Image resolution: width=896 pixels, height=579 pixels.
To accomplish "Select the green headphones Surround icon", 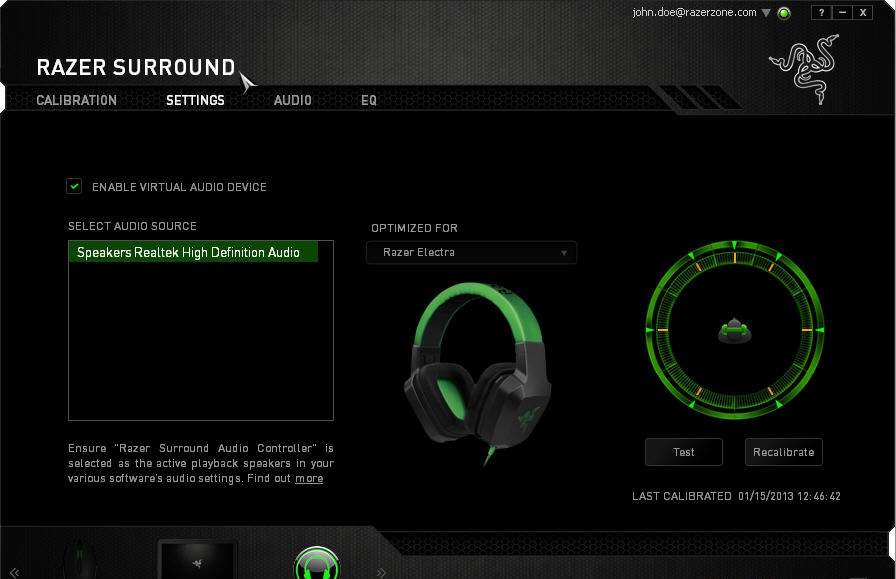I will point(317,564).
